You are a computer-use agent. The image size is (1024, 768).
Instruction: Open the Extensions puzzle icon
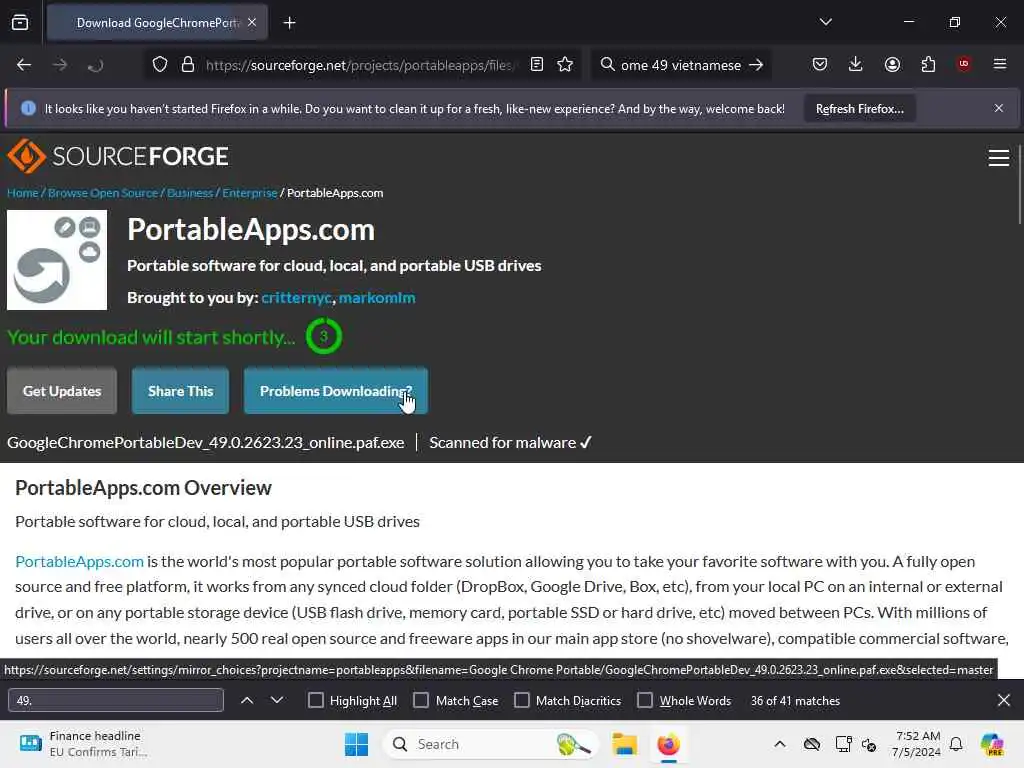point(928,64)
